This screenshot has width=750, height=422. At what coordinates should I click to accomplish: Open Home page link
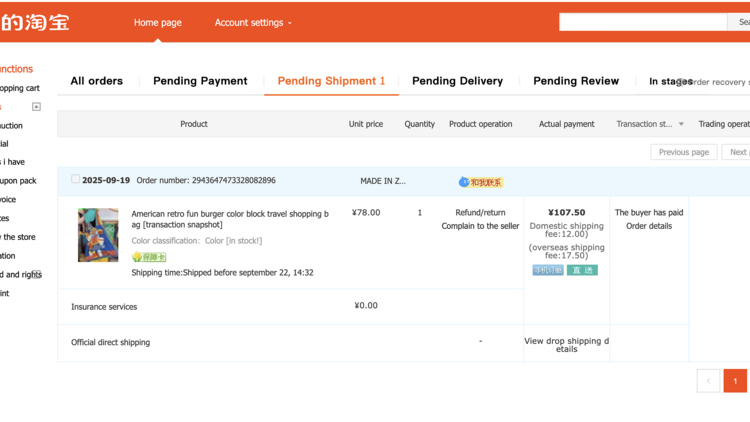tap(157, 22)
